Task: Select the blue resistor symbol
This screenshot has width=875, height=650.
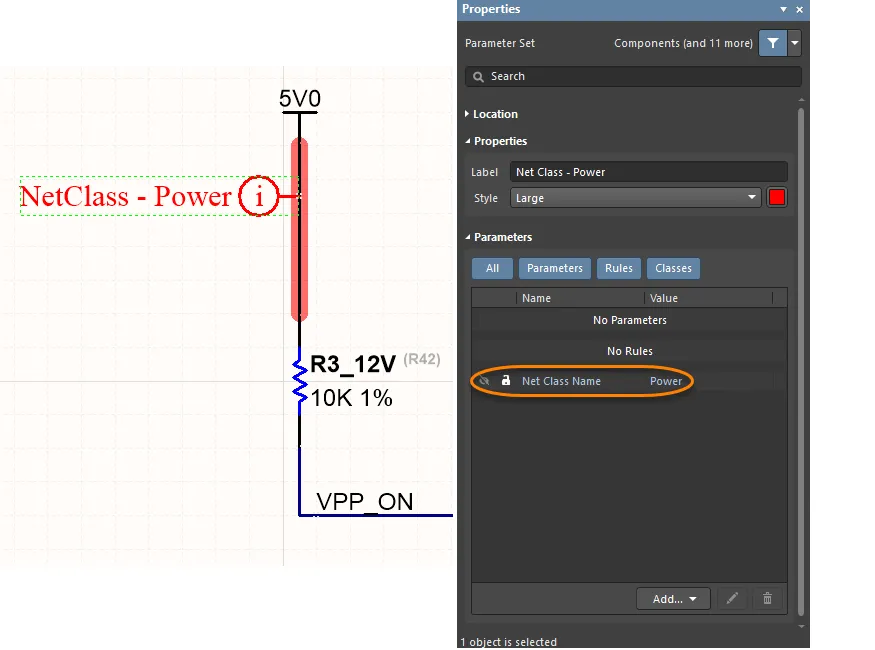Action: 300,382
